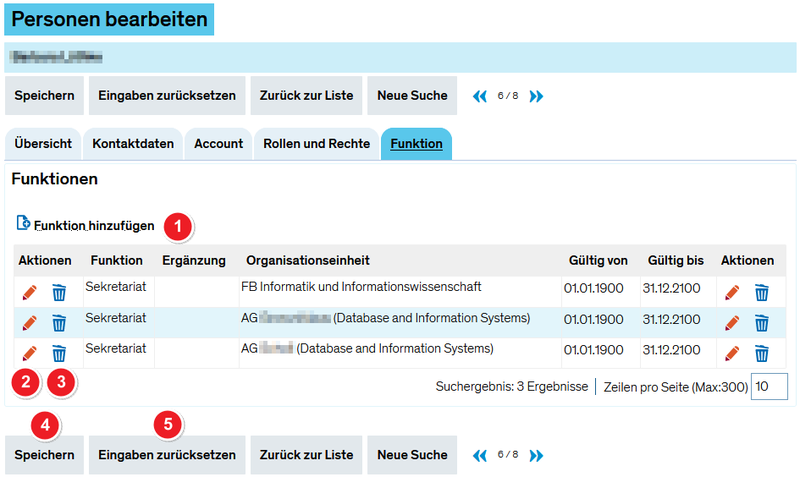Click the Funktion hinzufügen link
The image size is (800, 477).
pos(94,225)
